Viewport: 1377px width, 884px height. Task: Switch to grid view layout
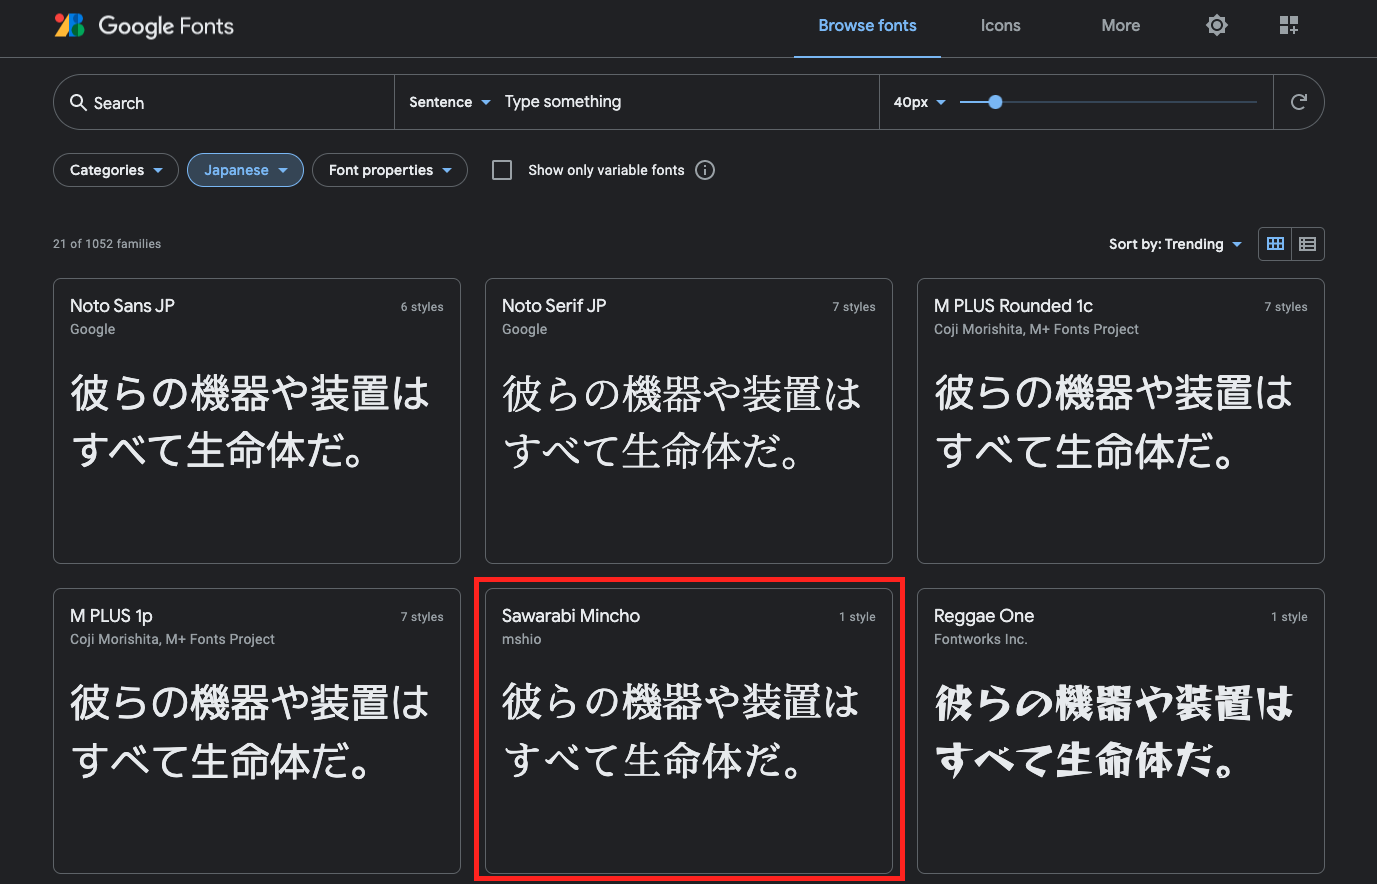coord(1274,243)
